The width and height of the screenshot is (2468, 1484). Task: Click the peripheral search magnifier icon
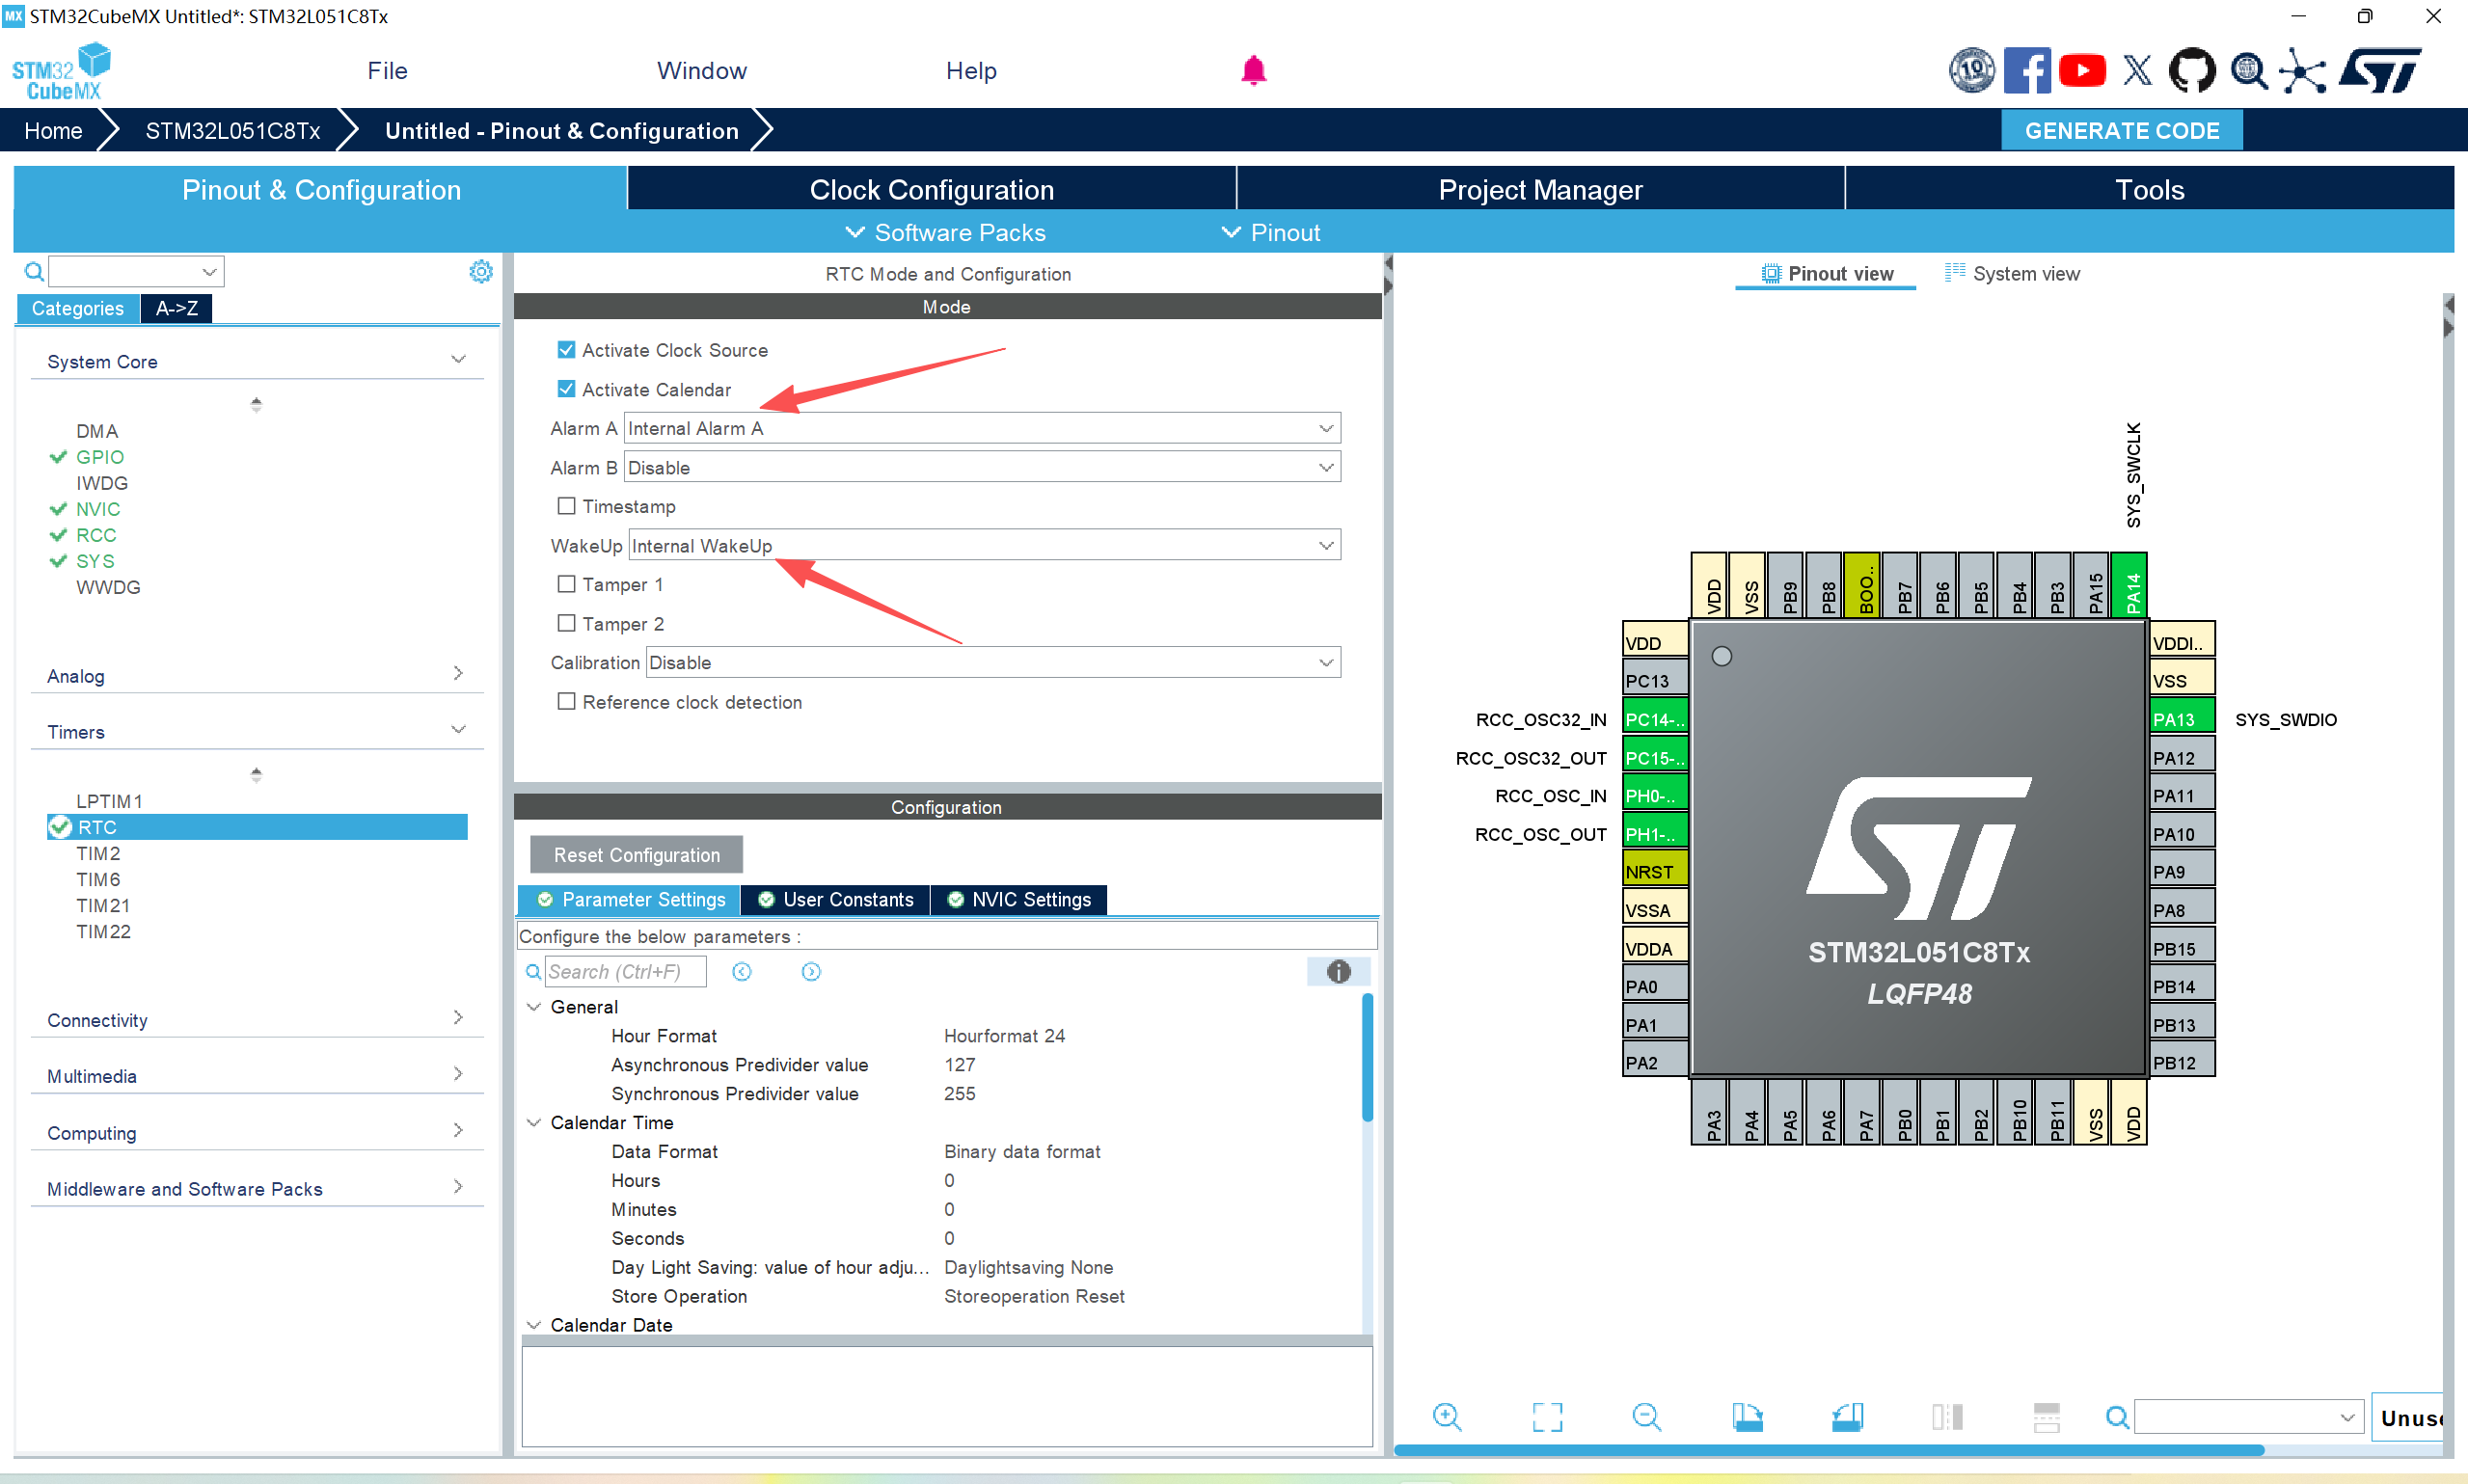[34, 271]
